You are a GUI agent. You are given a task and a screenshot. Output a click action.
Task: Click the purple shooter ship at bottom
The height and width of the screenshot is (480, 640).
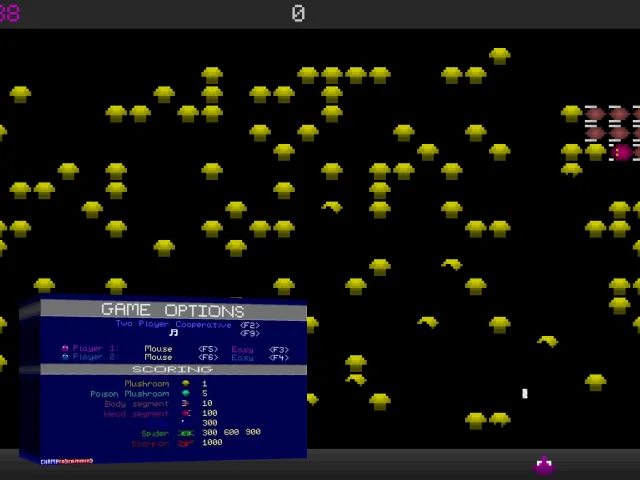click(544, 466)
